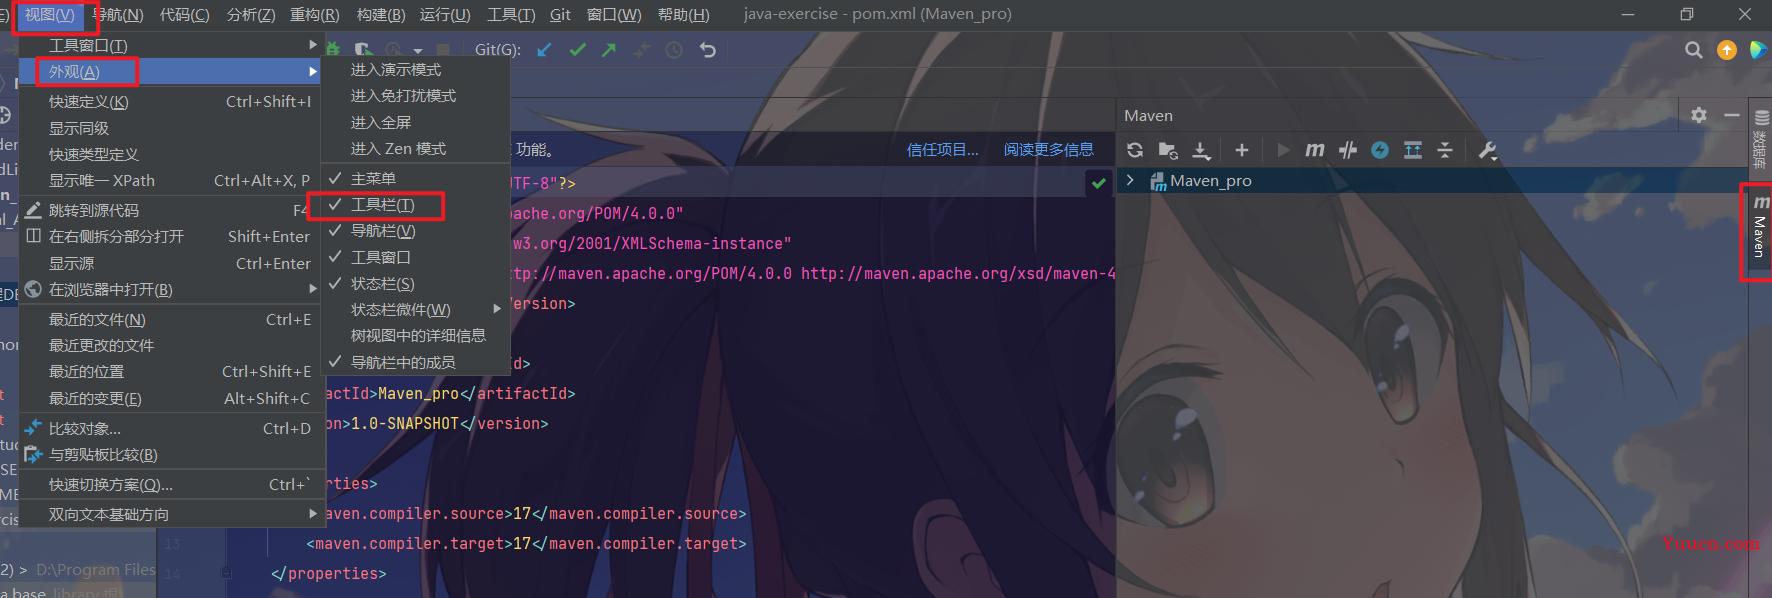Open Execute Maven Goal 'm' icon

click(x=1315, y=150)
